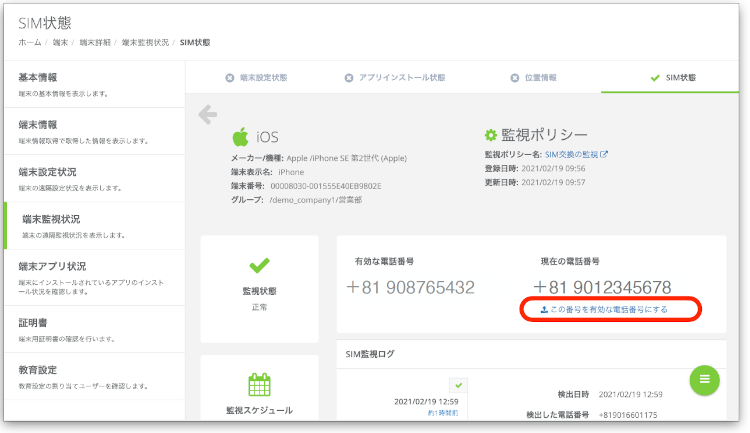Click the group path /demo_company1/営業部

pyautogui.click(x=316, y=200)
